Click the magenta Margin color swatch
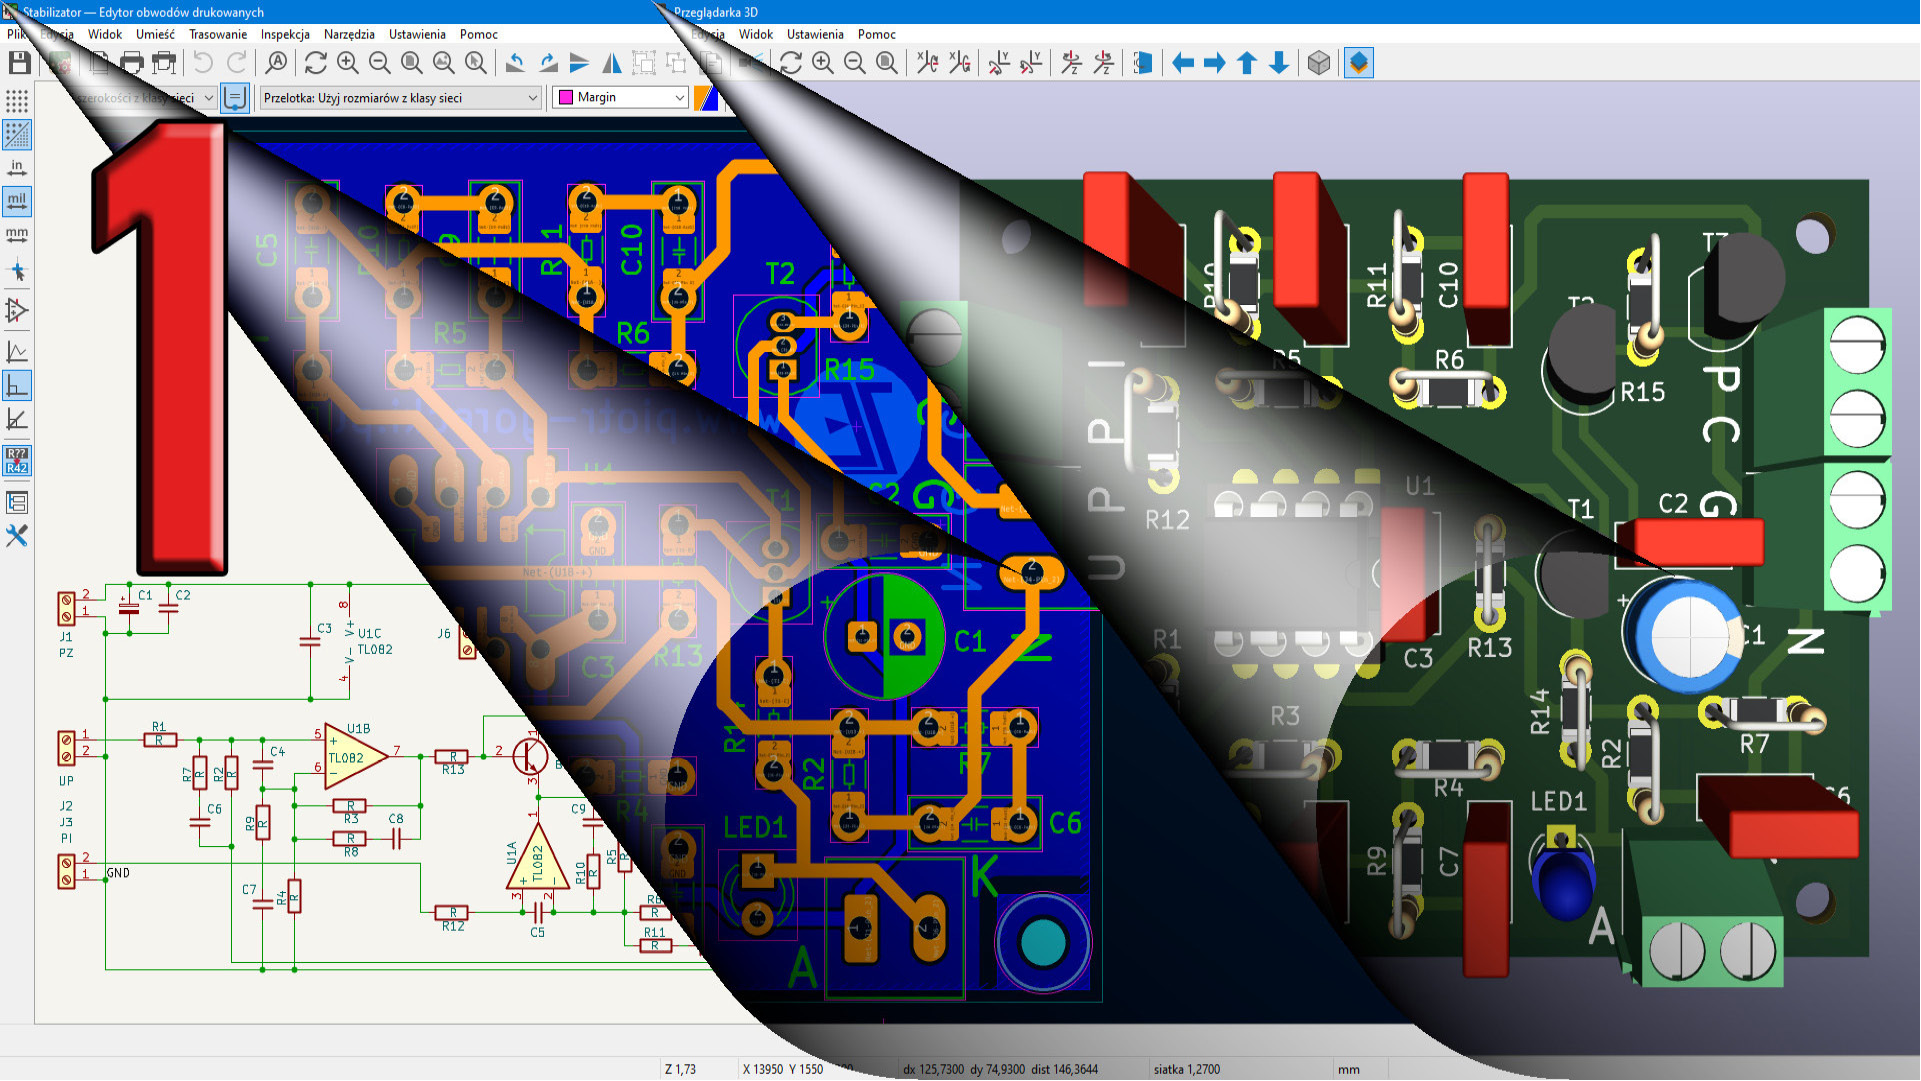The image size is (1921, 1081). pyautogui.click(x=566, y=98)
